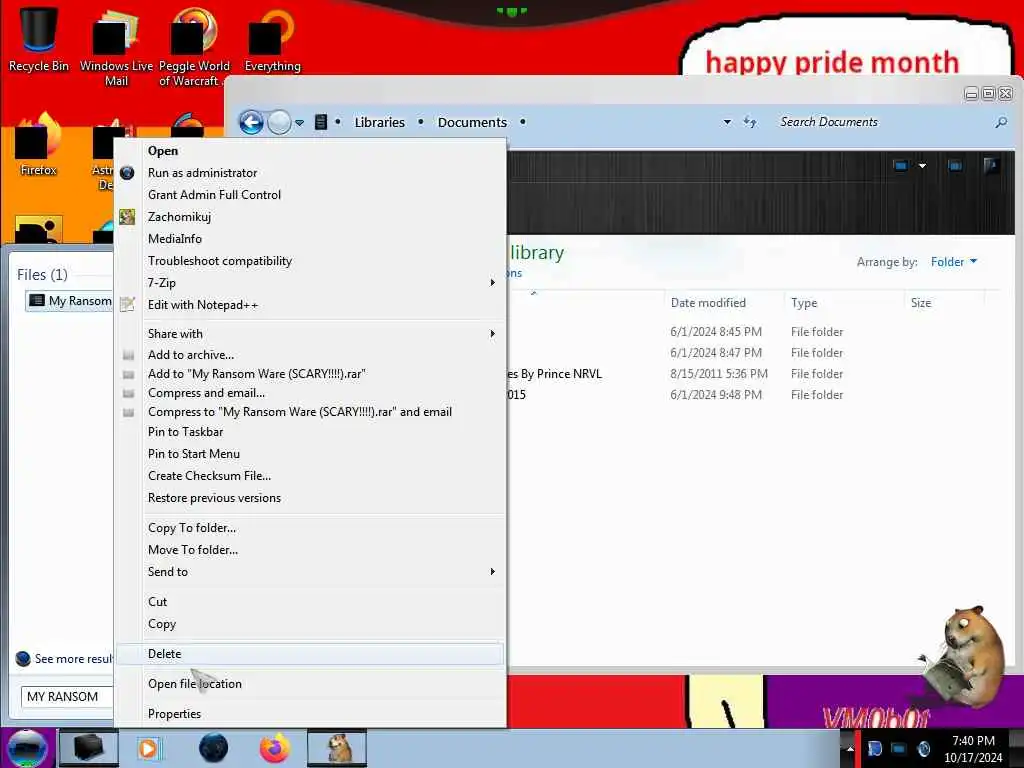Open the media player taskbar icon
This screenshot has width=1024, height=768.
pyautogui.click(x=148, y=748)
